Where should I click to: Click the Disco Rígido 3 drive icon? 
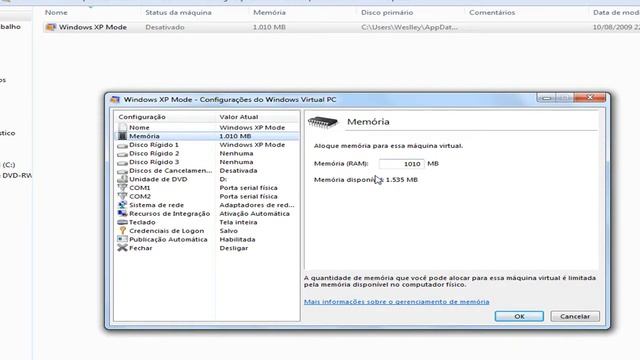click(x=122, y=162)
